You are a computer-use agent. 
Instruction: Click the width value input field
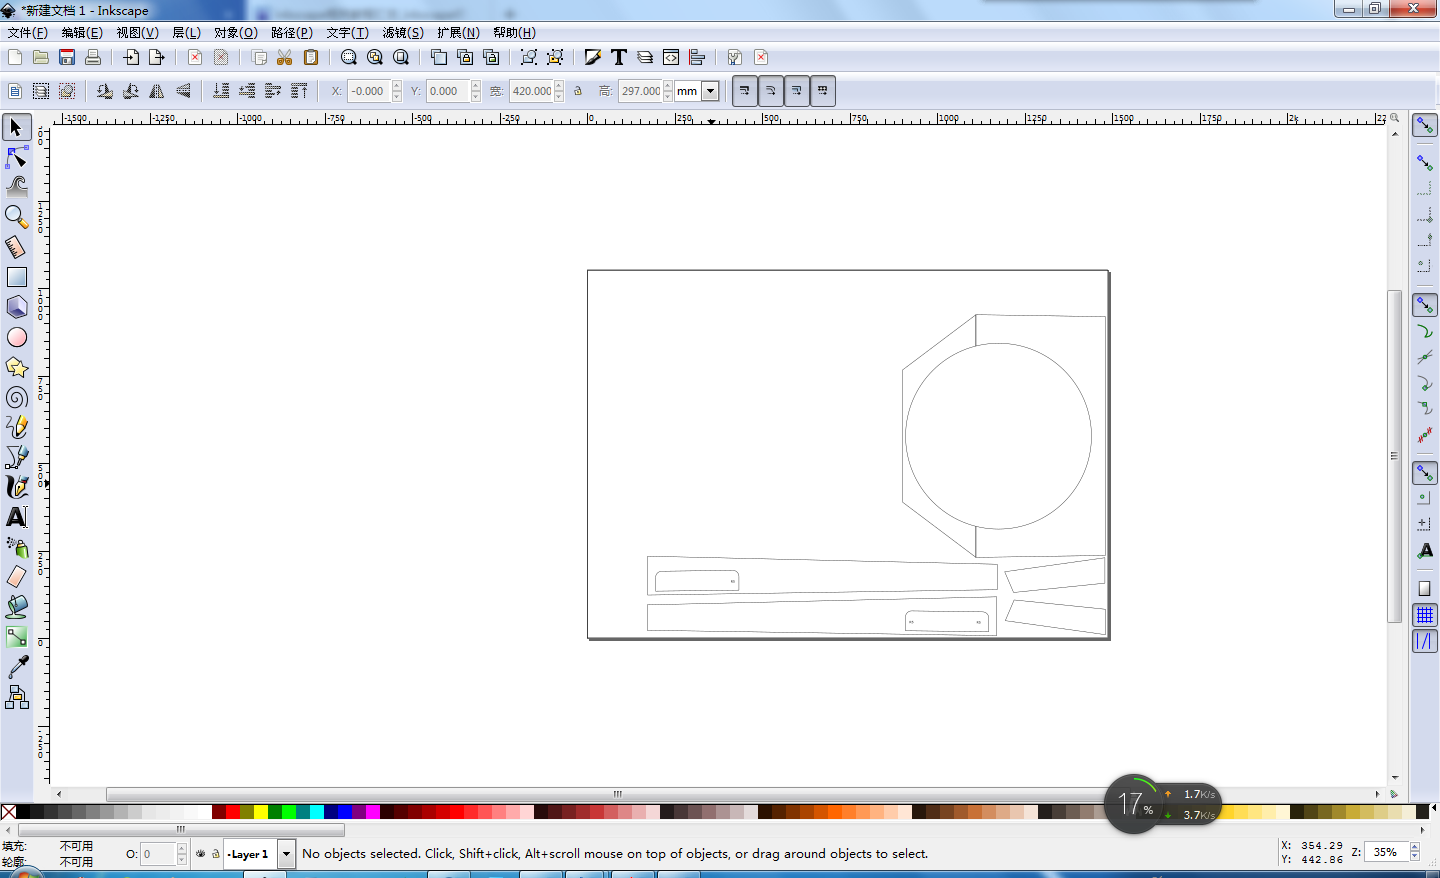point(531,91)
